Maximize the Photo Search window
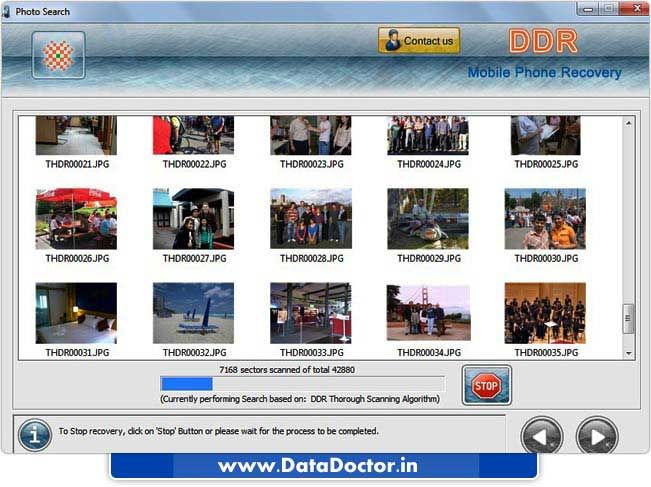 coord(609,9)
